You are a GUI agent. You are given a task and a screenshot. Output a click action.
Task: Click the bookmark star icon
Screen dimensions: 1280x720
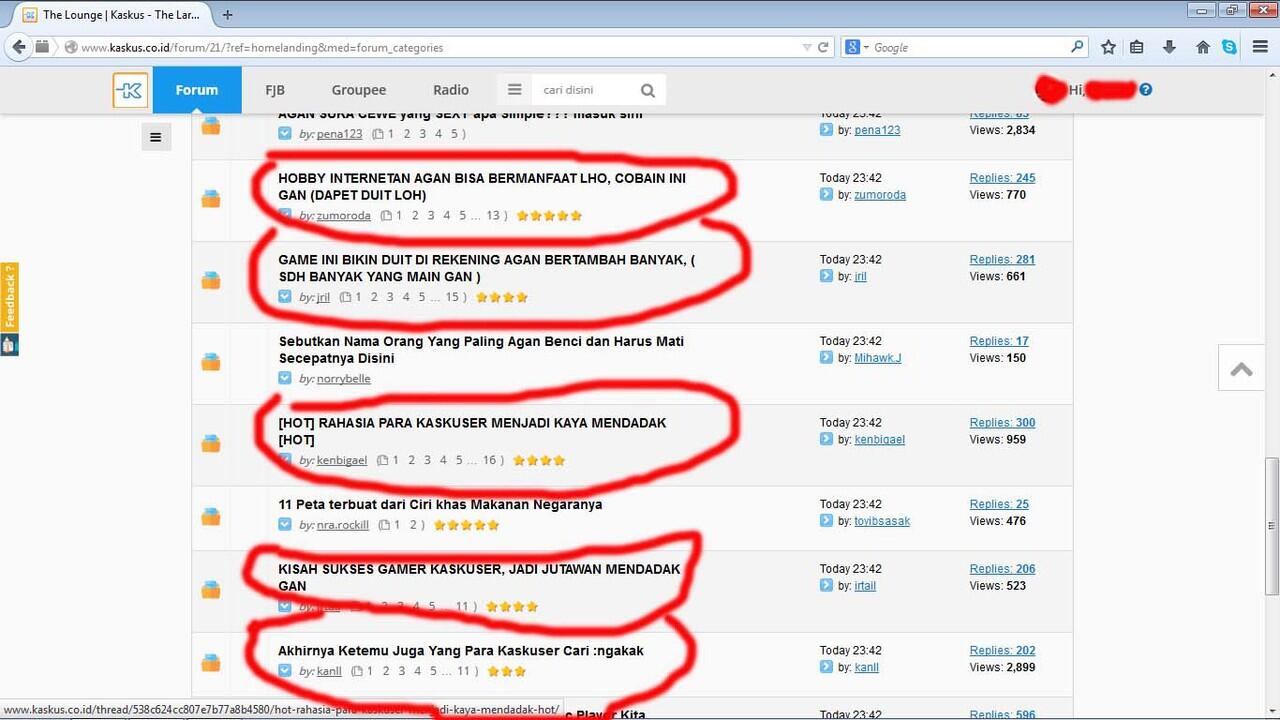tap(1108, 47)
